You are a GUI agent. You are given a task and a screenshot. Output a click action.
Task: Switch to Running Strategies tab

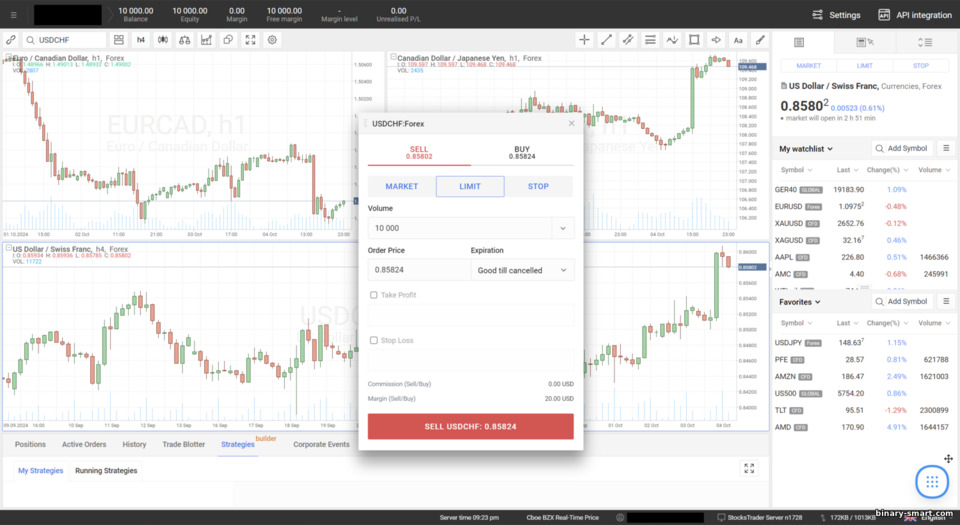point(106,471)
